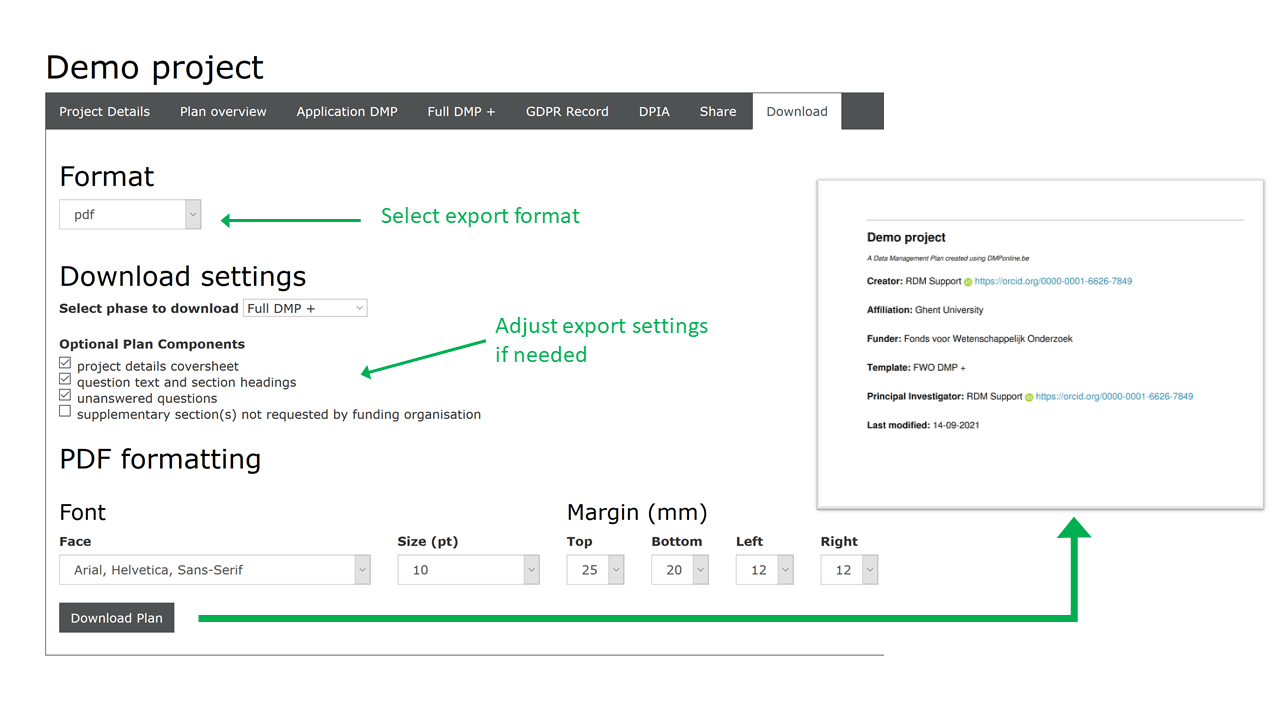Toggle question text and section headings checkbox
Image resolution: width=1280 pixels, height=720 pixels.
point(65,379)
